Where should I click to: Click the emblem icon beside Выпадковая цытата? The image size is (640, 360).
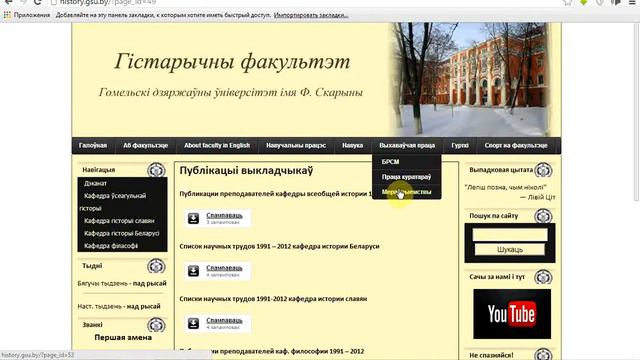click(543, 170)
